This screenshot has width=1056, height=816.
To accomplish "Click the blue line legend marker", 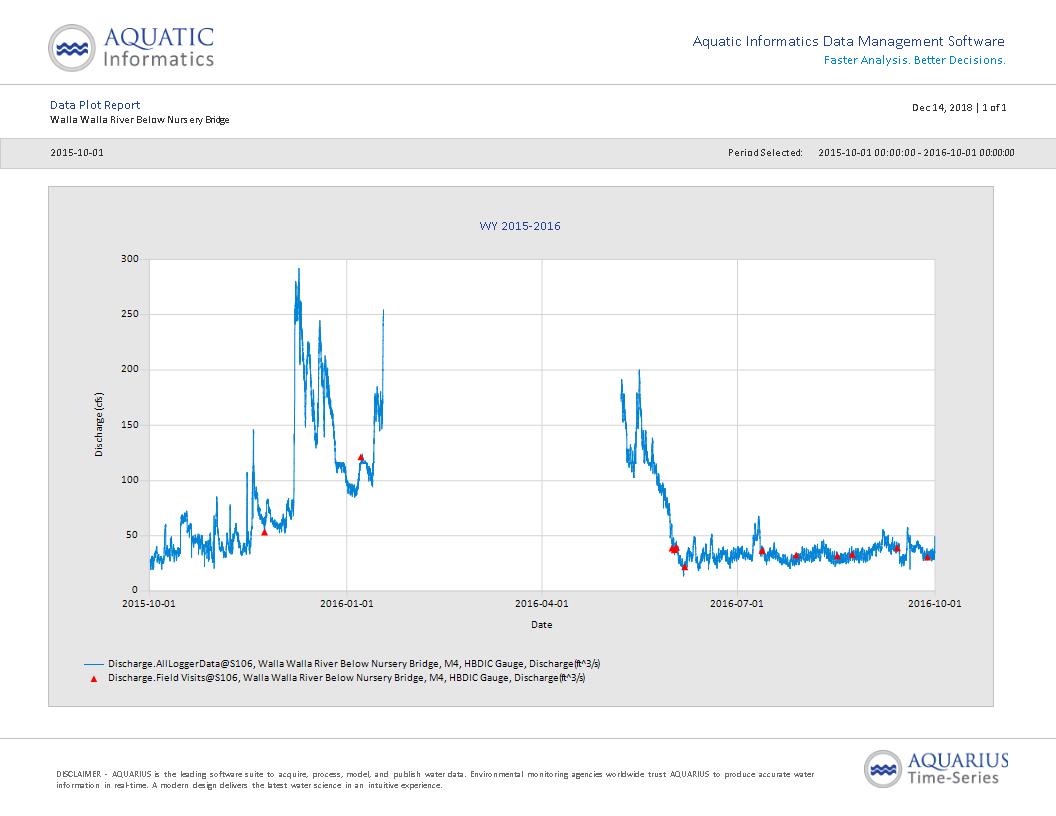I will [x=94, y=665].
